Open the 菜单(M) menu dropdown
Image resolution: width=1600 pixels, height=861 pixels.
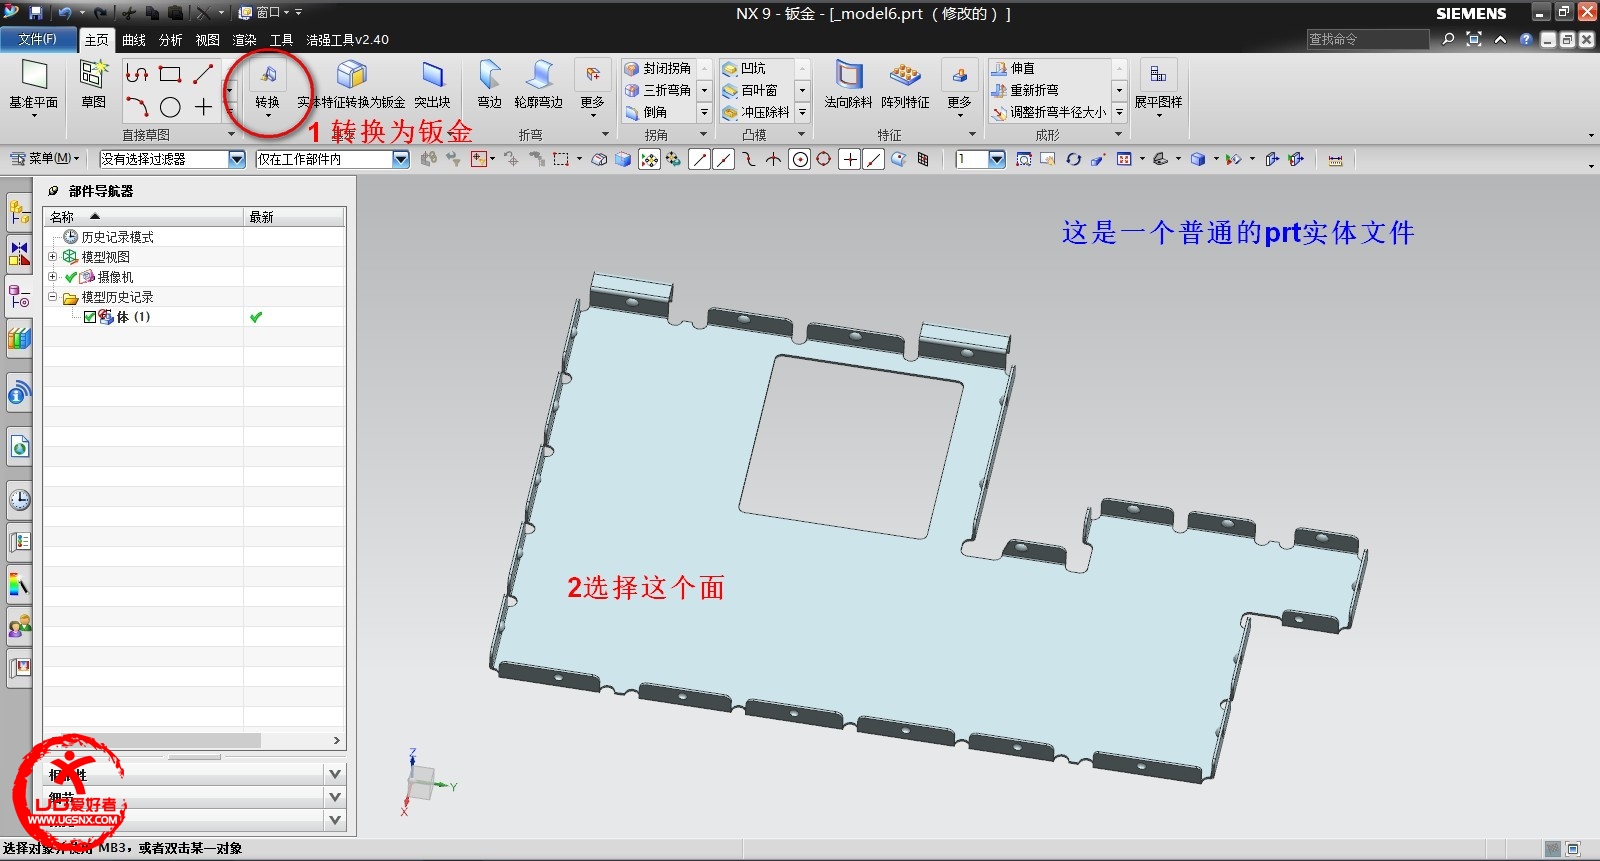[x=44, y=158]
